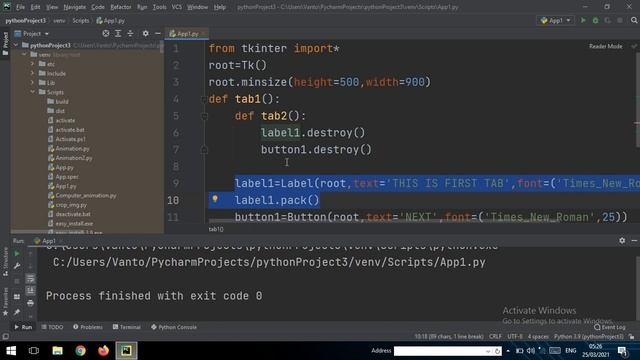Rerun App1 from the Run panel play icon
The image size is (640, 360).
pyautogui.click(x=17, y=254)
